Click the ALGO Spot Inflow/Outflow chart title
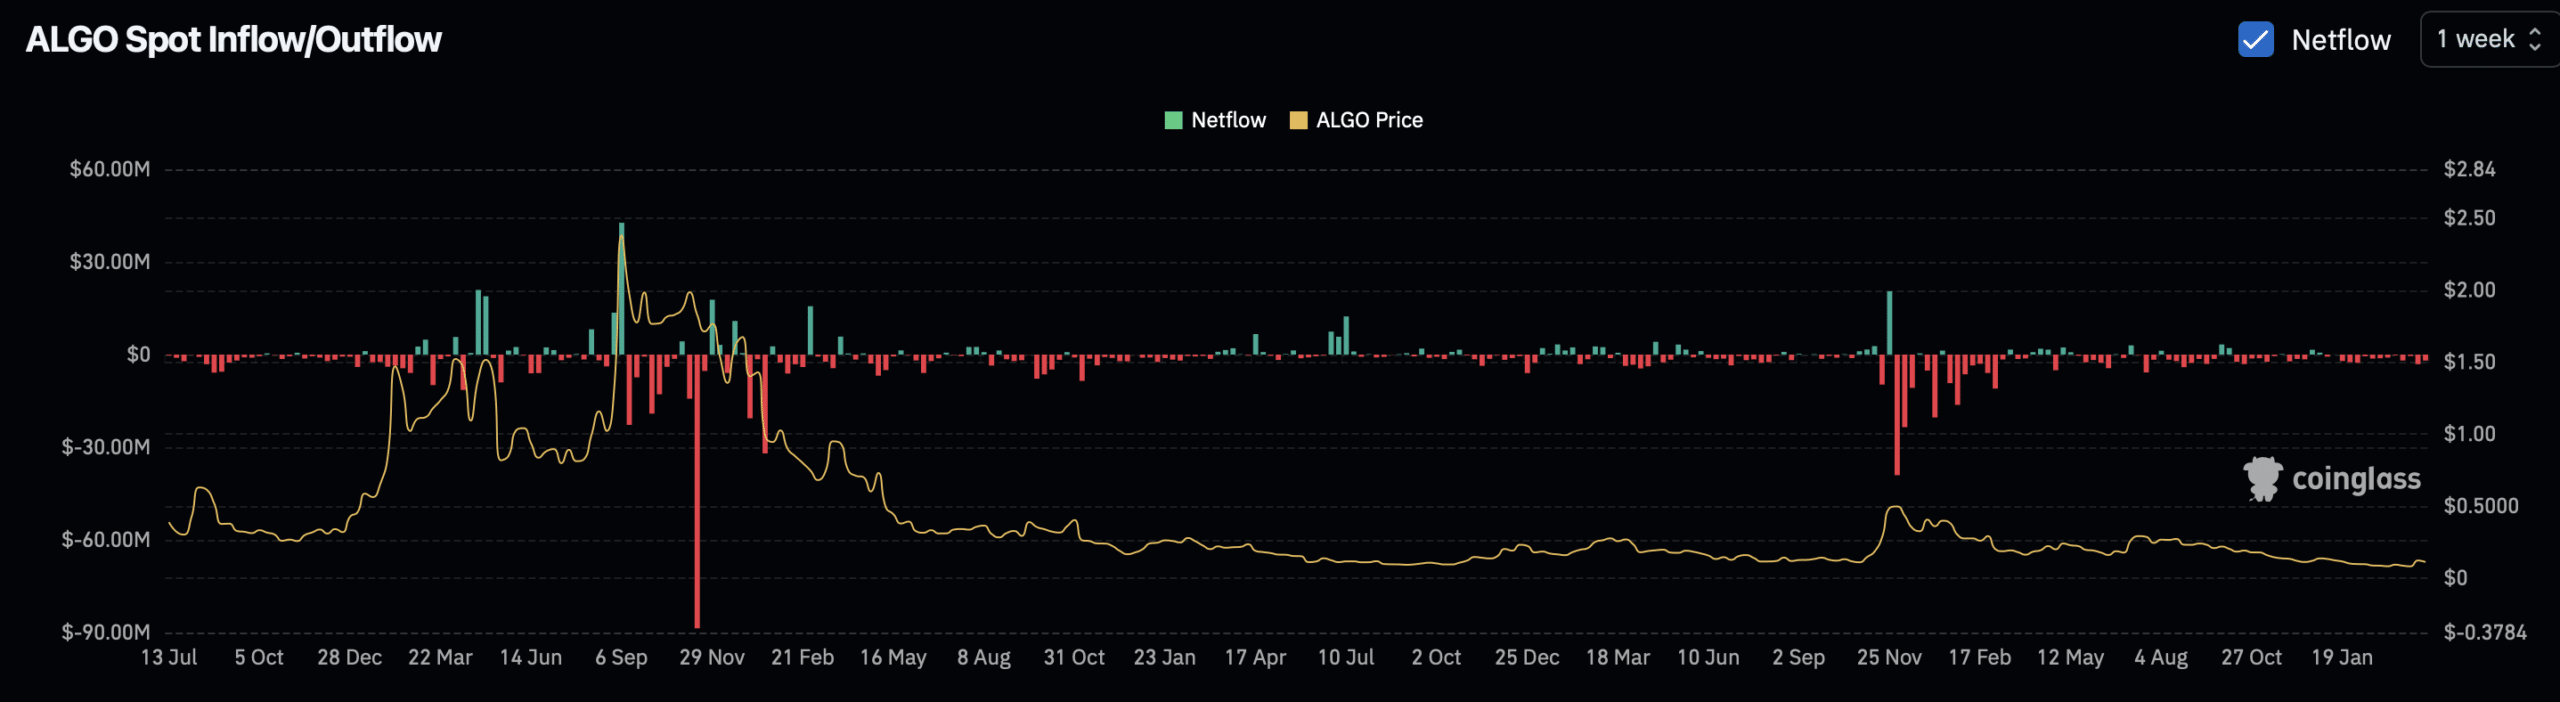This screenshot has width=2560, height=702. click(x=233, y=40)
